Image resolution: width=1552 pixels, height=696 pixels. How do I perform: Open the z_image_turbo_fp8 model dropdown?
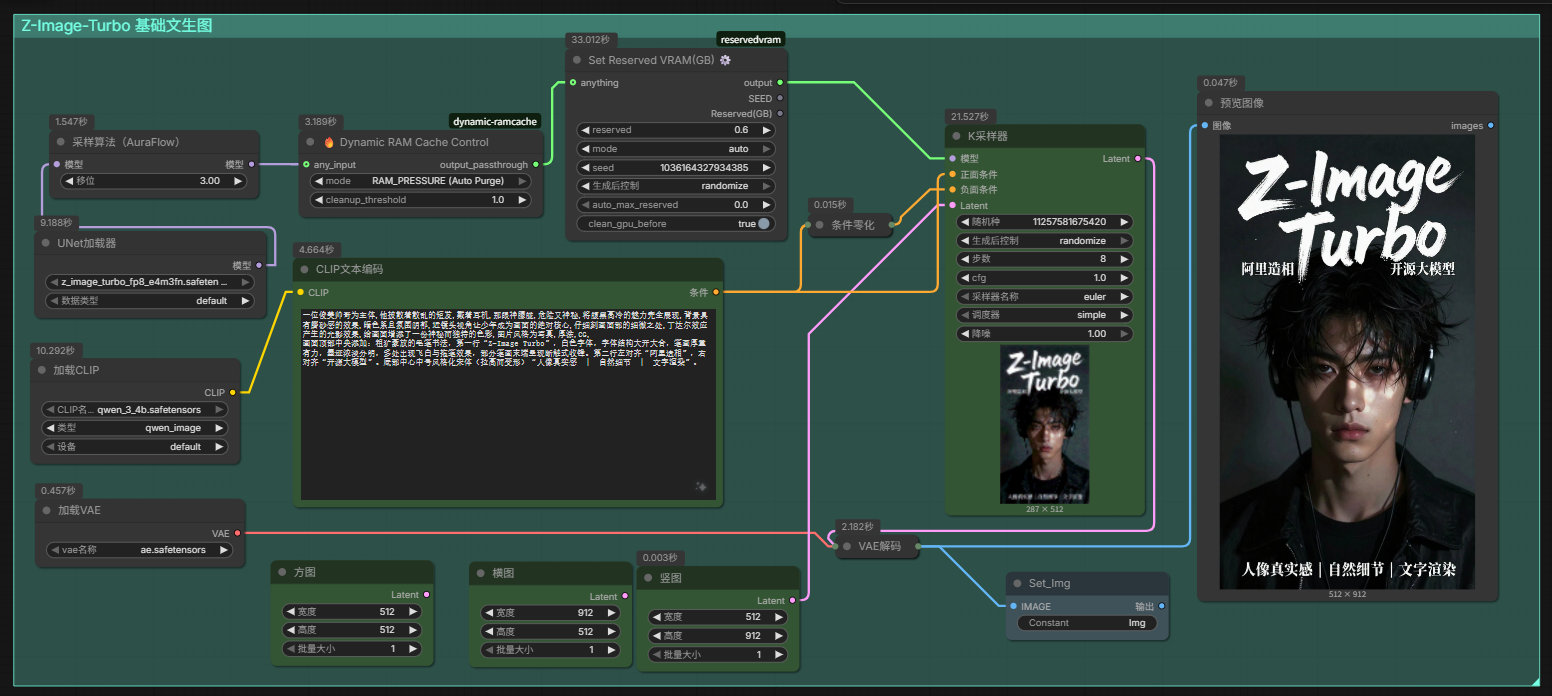pyautogui.click(x=150, y=282)
